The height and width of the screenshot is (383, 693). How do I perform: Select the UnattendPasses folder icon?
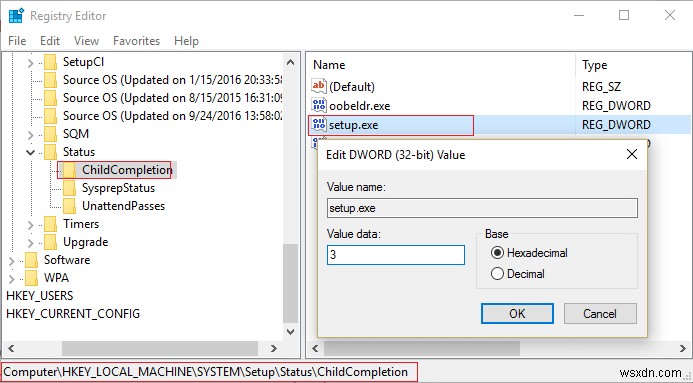69,206
